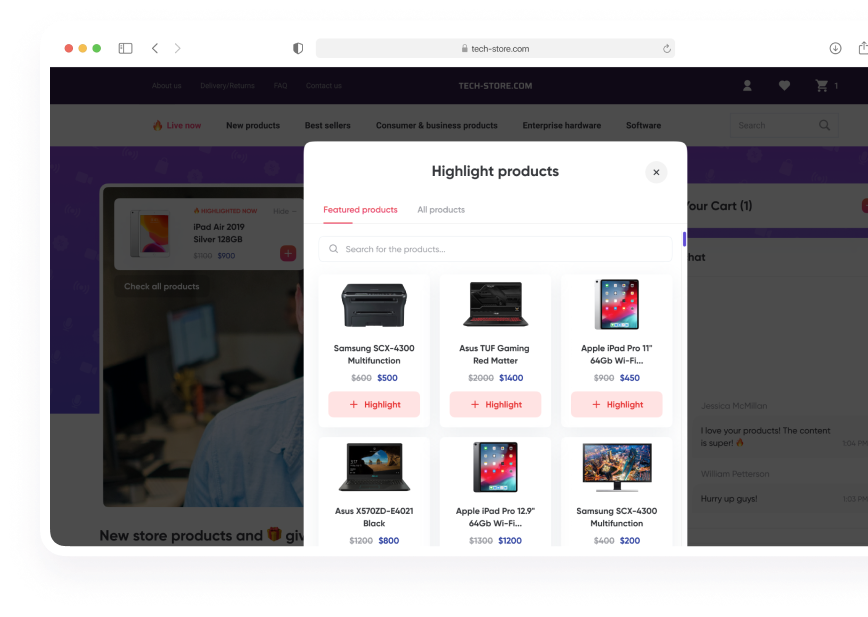
Task: Click the Asus X570ZD-E4021 product image
Action: pos(374,467)
